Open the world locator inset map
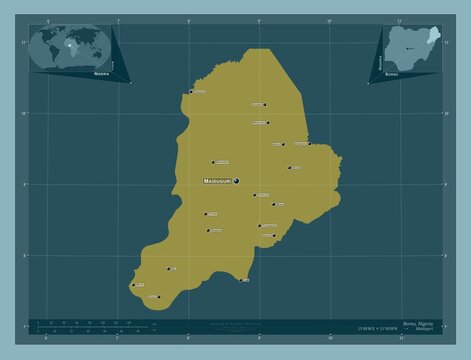This screenshot has height=360, width=471. coord(70,47)
